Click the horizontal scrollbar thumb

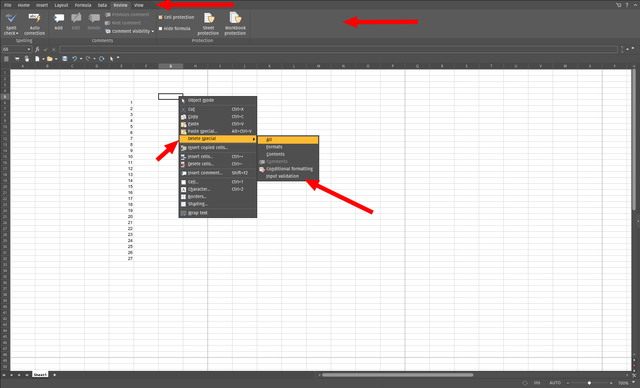(398, 375)
